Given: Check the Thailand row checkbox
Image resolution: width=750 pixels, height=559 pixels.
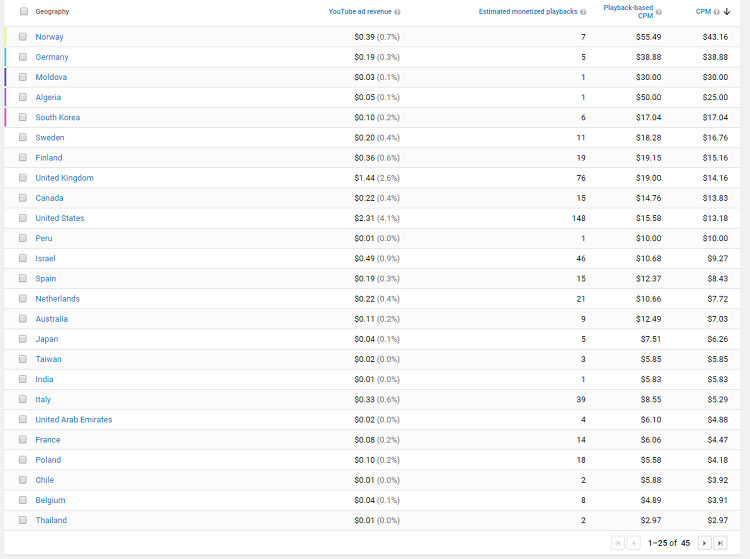Looking at the screenshot, I should tap(22, 520).
